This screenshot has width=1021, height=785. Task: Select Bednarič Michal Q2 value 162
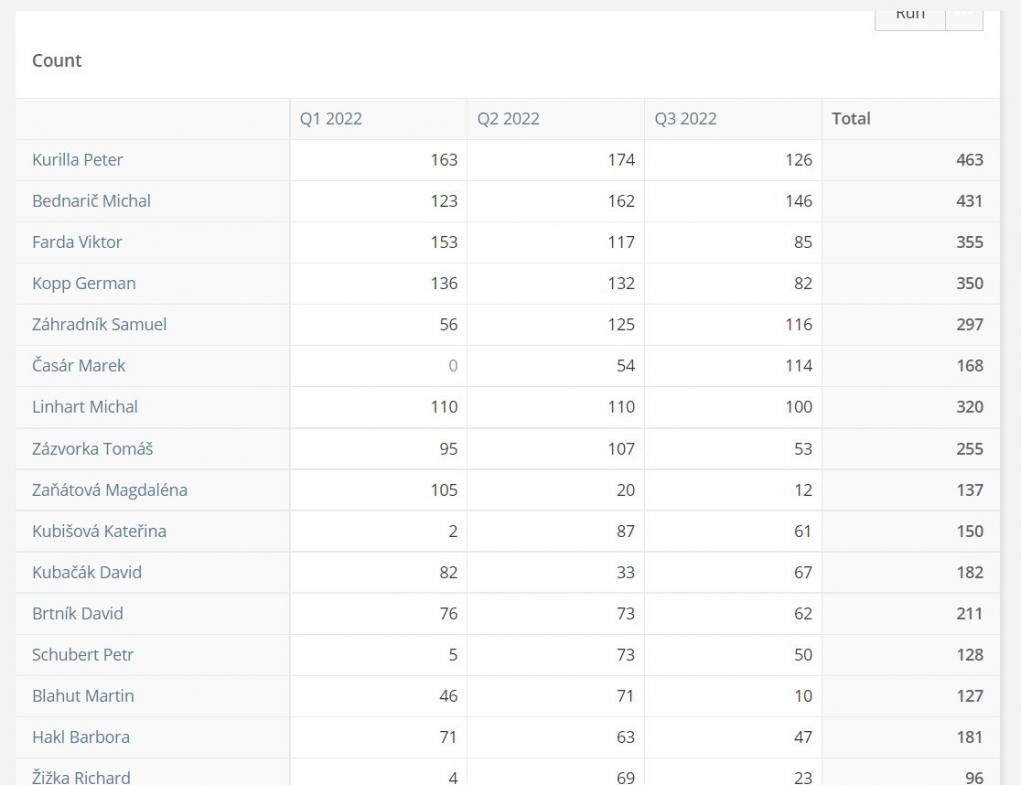click(621, 201)
